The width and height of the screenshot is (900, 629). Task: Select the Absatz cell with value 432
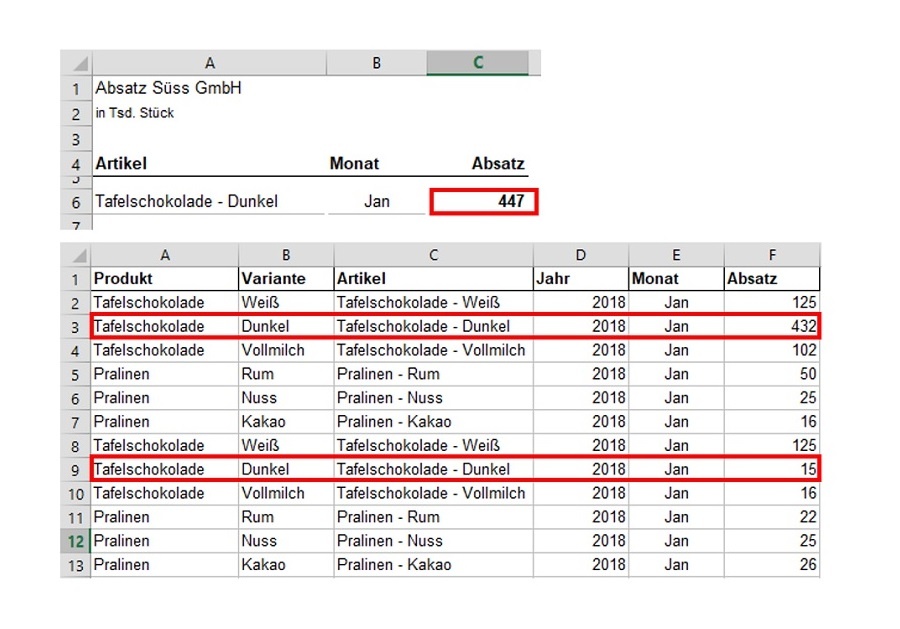pyautogui.click(x=771, y=326)
